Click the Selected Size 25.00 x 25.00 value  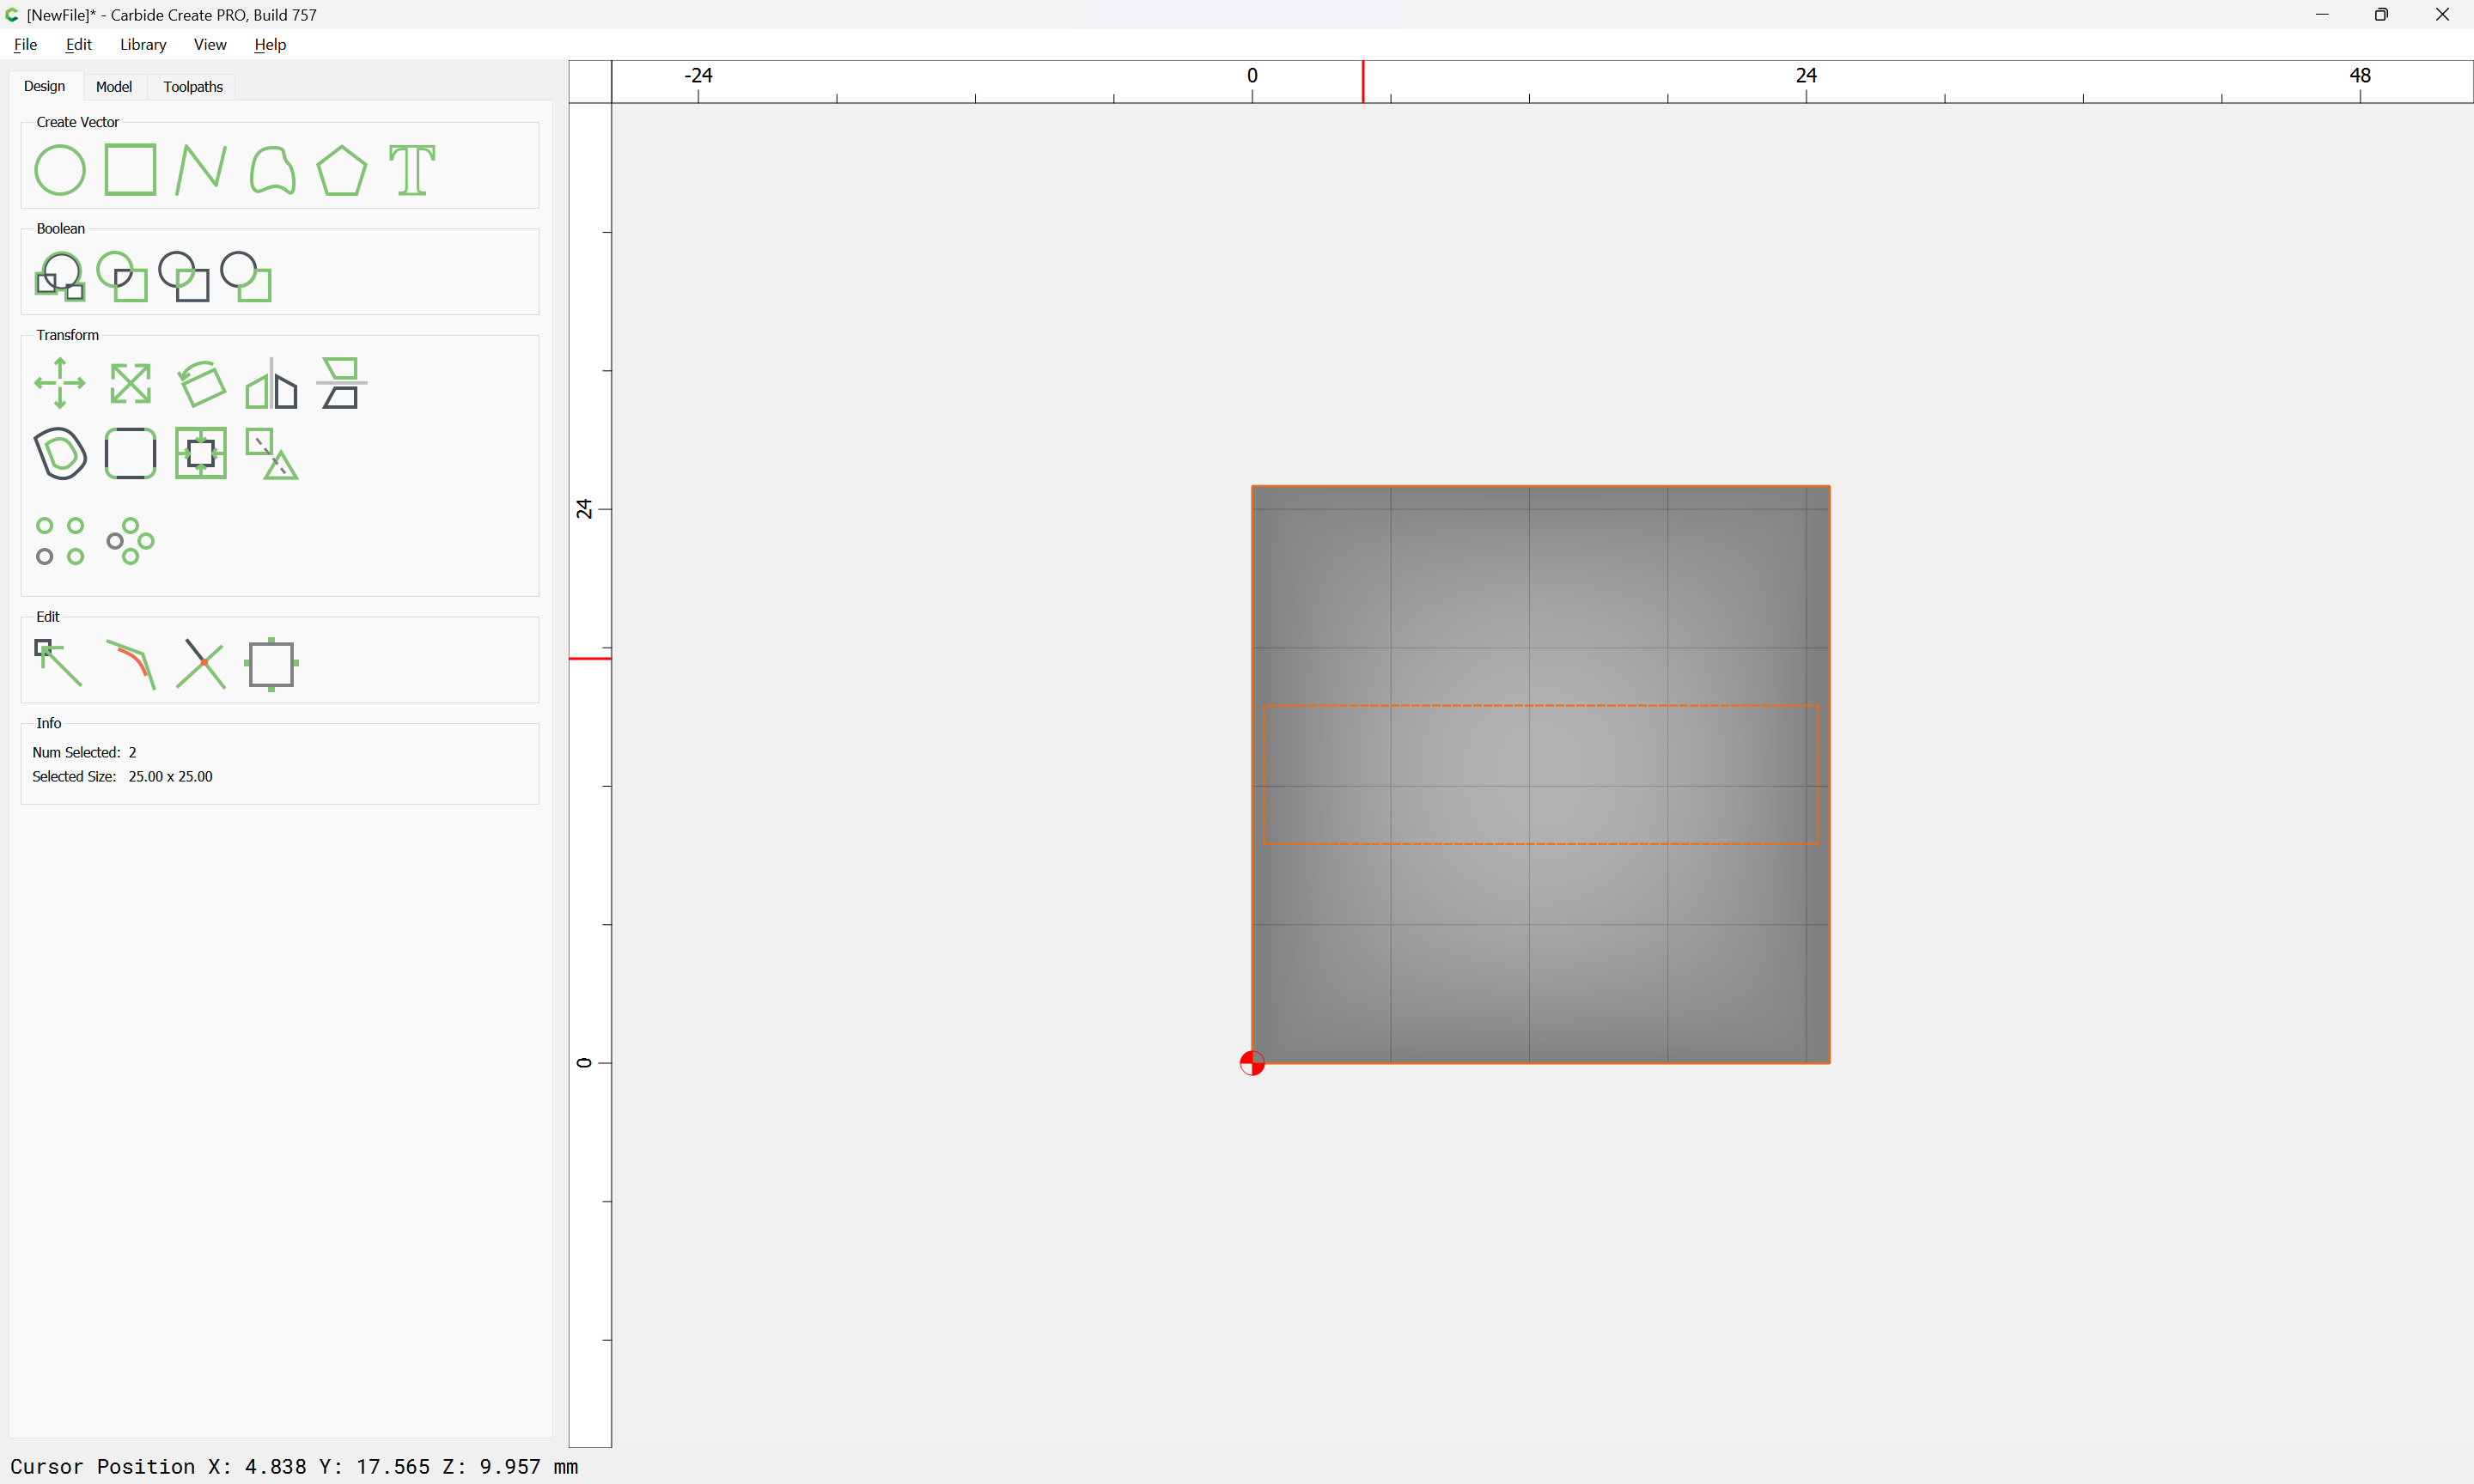coord(170,776)
